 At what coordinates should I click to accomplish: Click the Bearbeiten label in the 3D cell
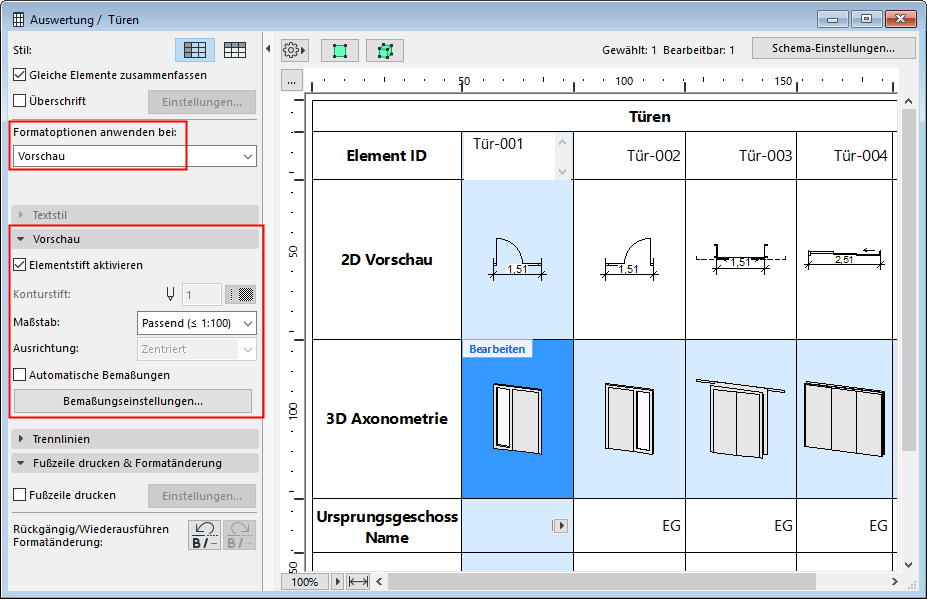point(497,349)
